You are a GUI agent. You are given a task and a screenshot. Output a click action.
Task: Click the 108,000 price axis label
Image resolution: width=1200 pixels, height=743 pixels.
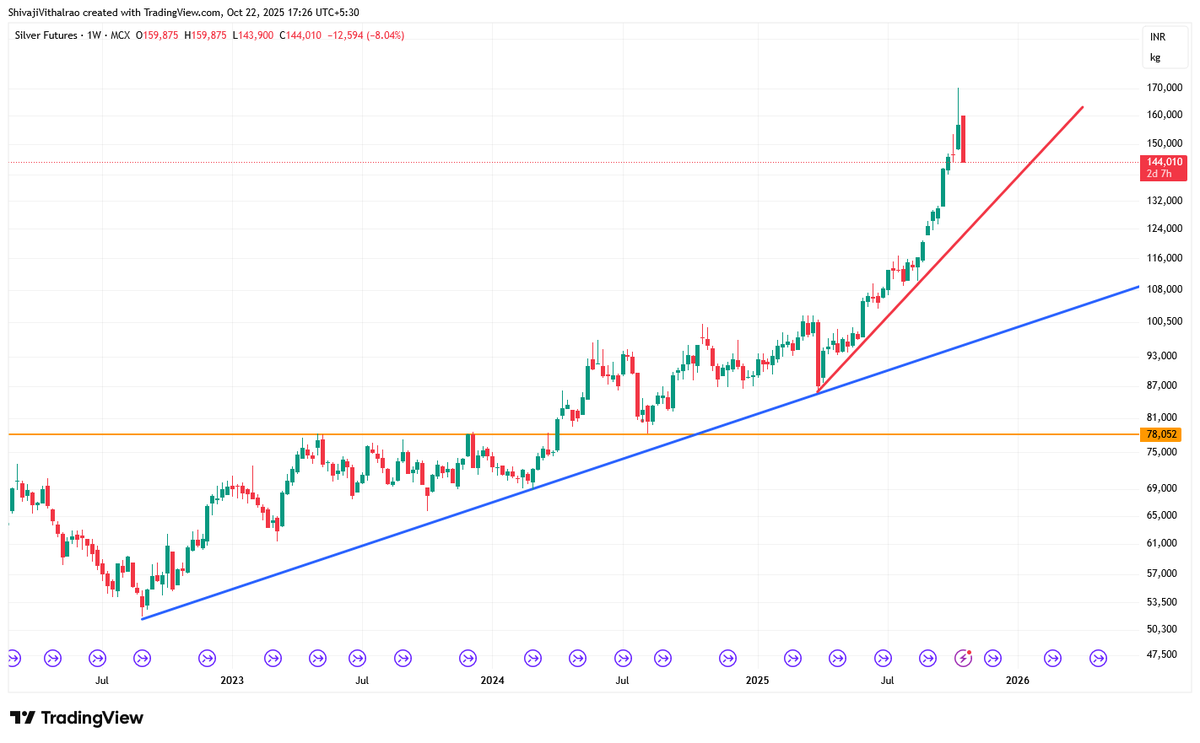pyautogui.click(x=1165, y=289)
